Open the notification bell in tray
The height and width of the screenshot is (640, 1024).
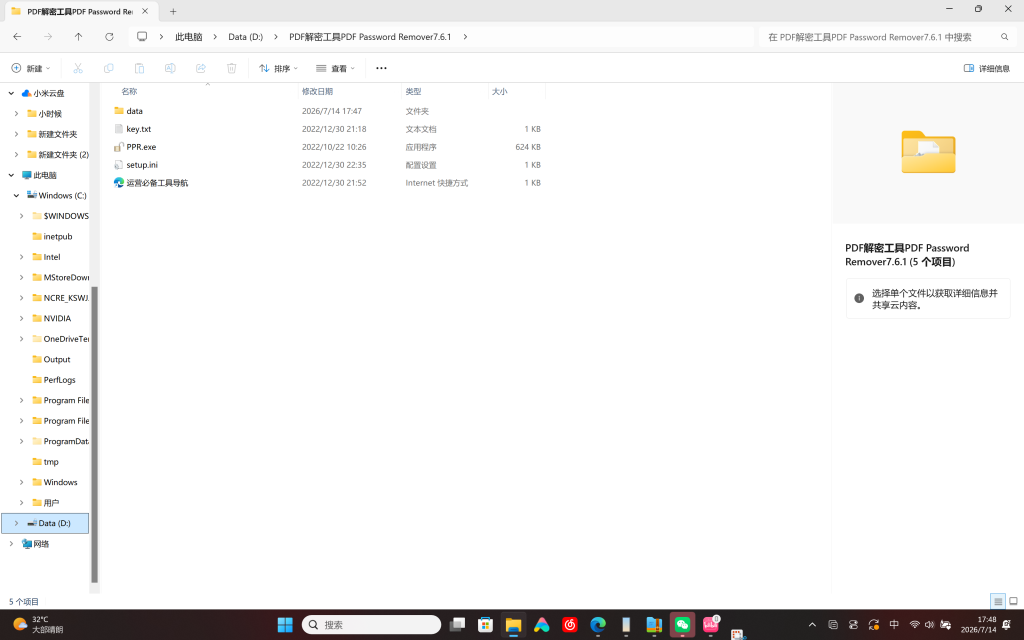tap(1006, 625)
